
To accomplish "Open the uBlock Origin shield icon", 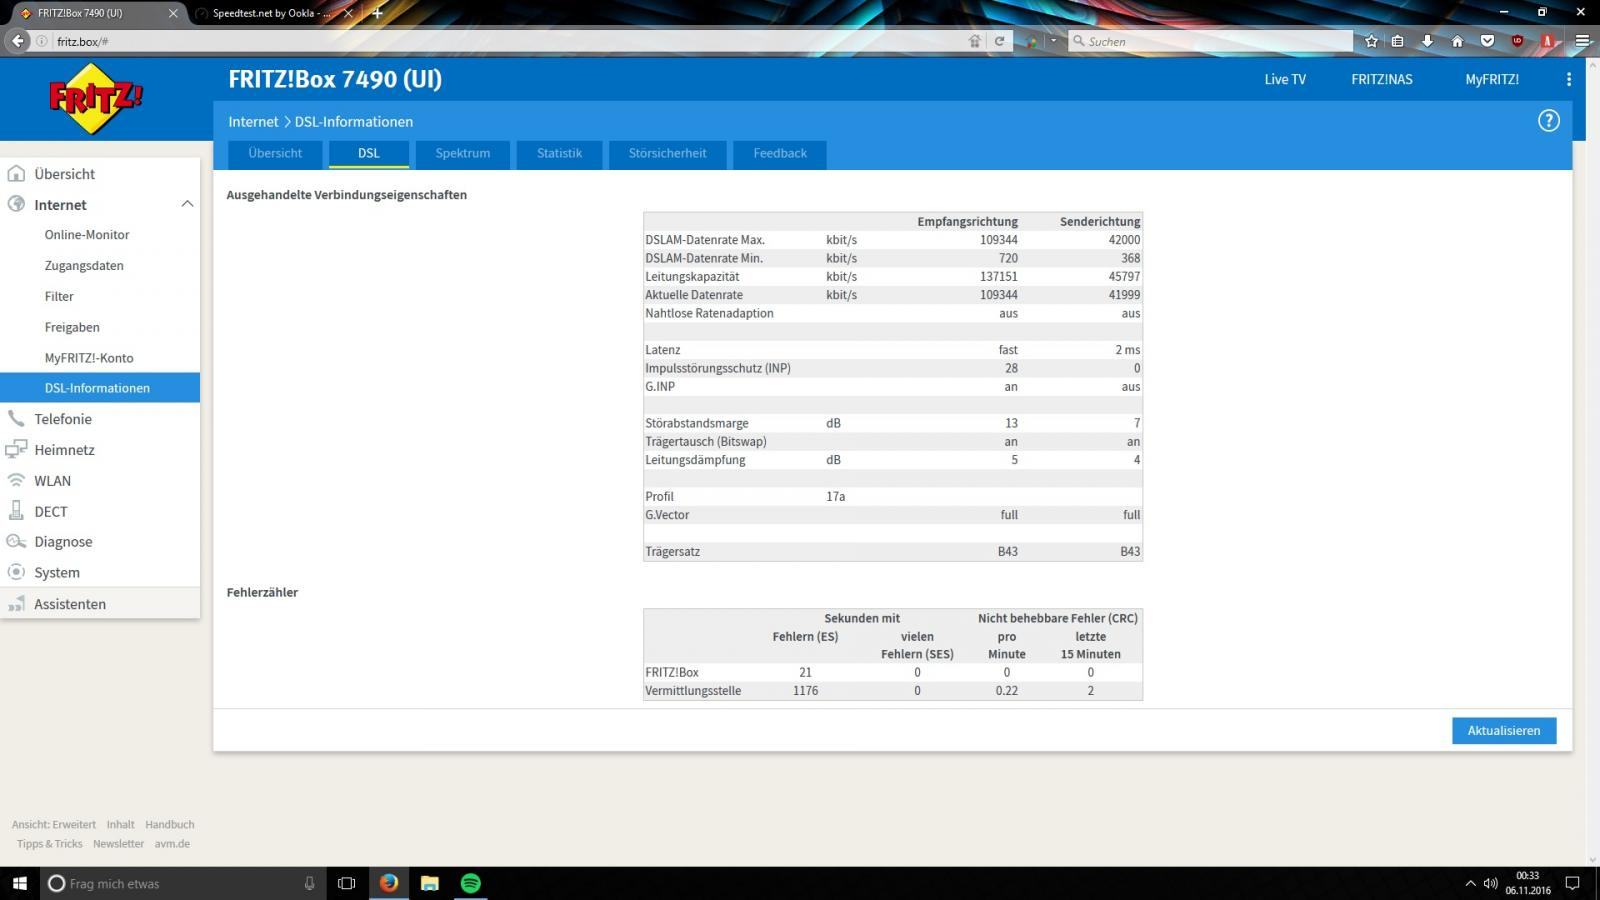I will [1517, 41].
